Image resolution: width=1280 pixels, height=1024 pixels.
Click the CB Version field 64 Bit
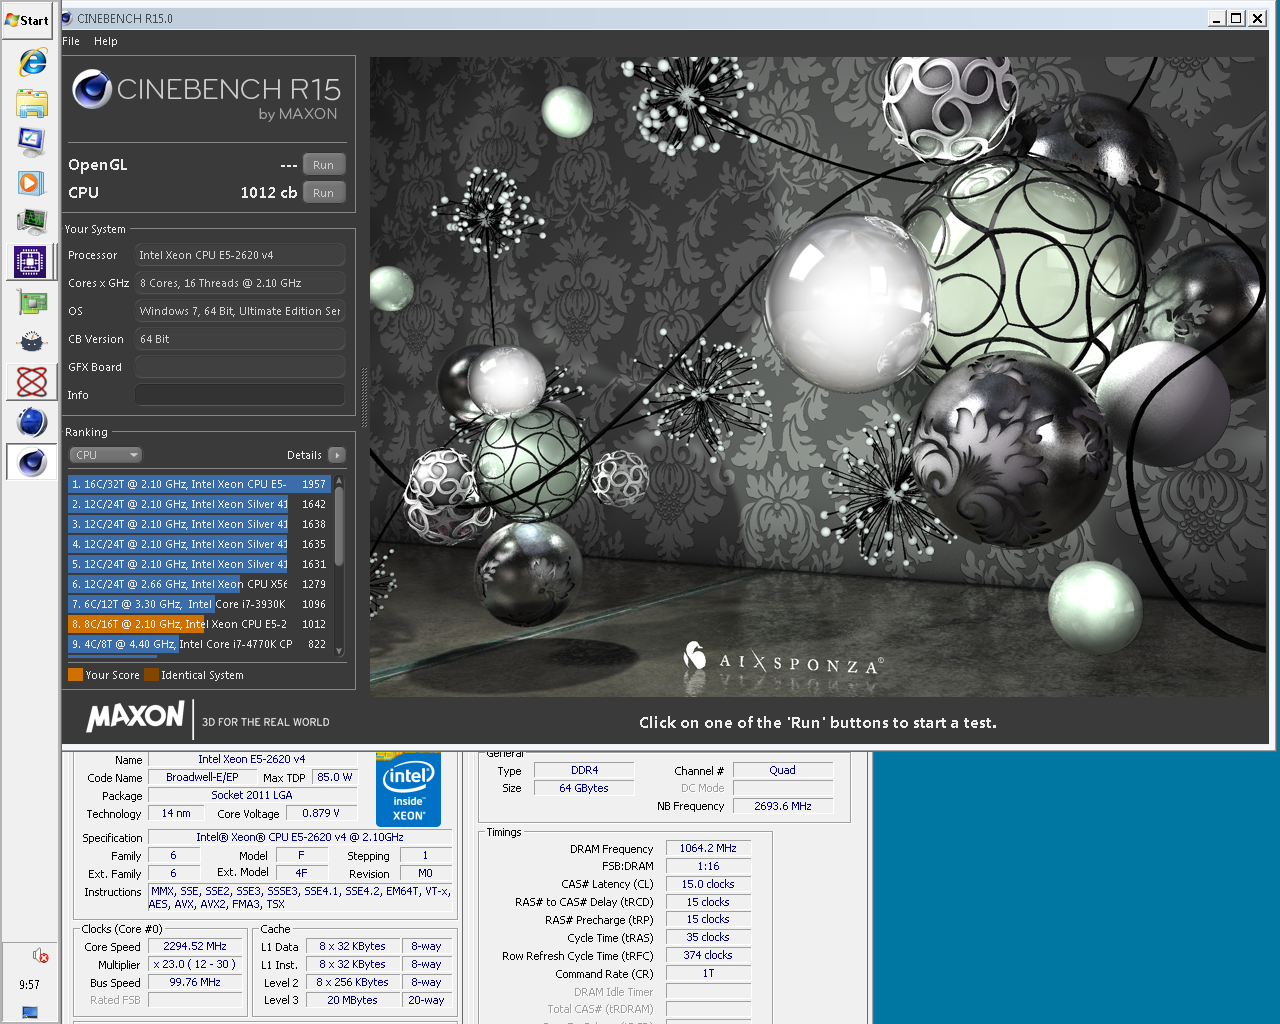pyautogui.click(x=240, y=339)
